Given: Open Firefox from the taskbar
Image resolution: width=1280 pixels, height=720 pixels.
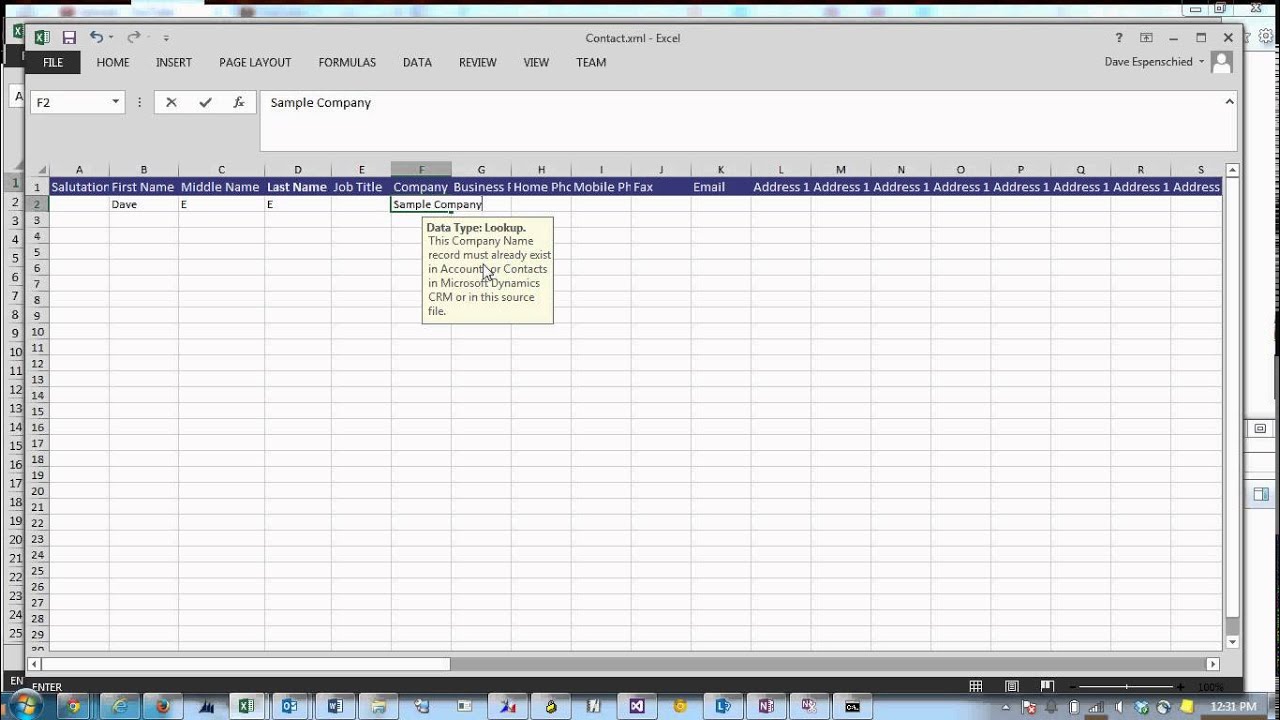Looking at the screenshot, I should tap(163, 706).
